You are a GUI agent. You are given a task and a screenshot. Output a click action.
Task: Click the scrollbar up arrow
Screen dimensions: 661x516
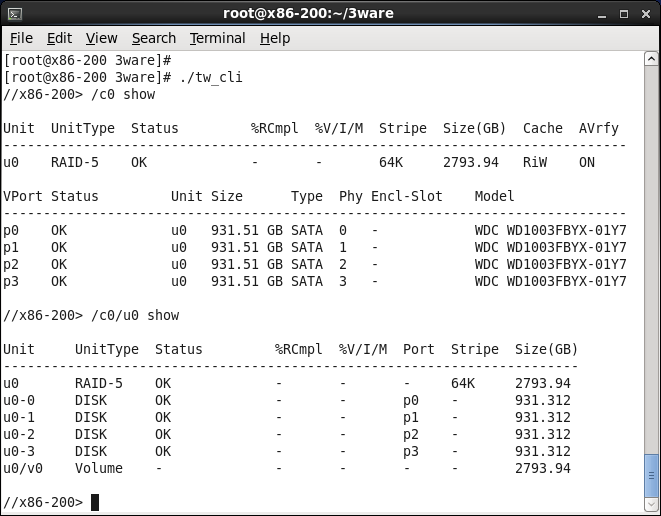(651, 58)
